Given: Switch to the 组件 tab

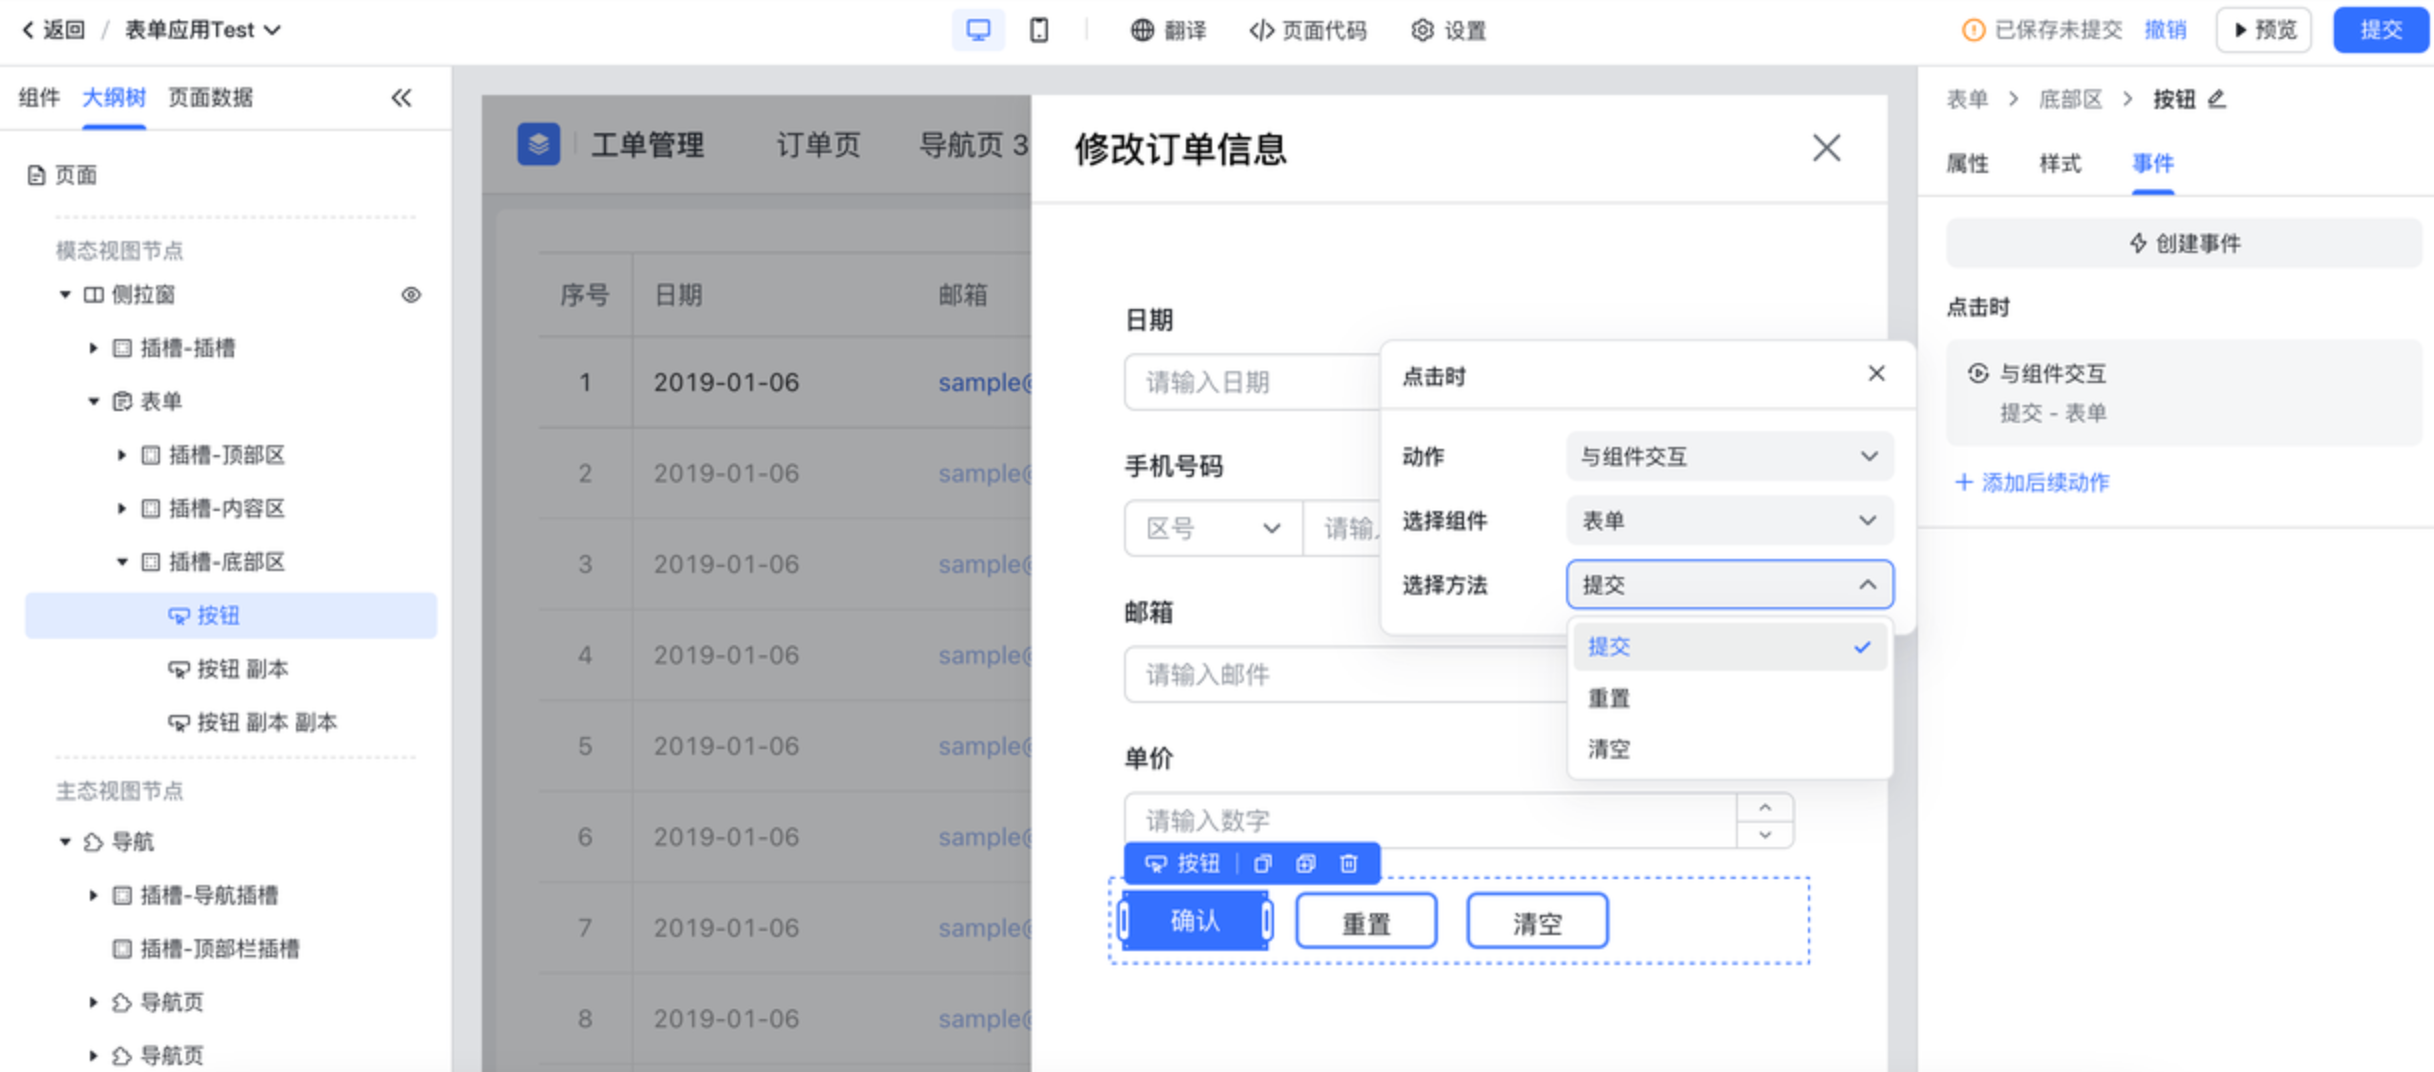Looking at the screenshot, I should (x=39, y=98).
